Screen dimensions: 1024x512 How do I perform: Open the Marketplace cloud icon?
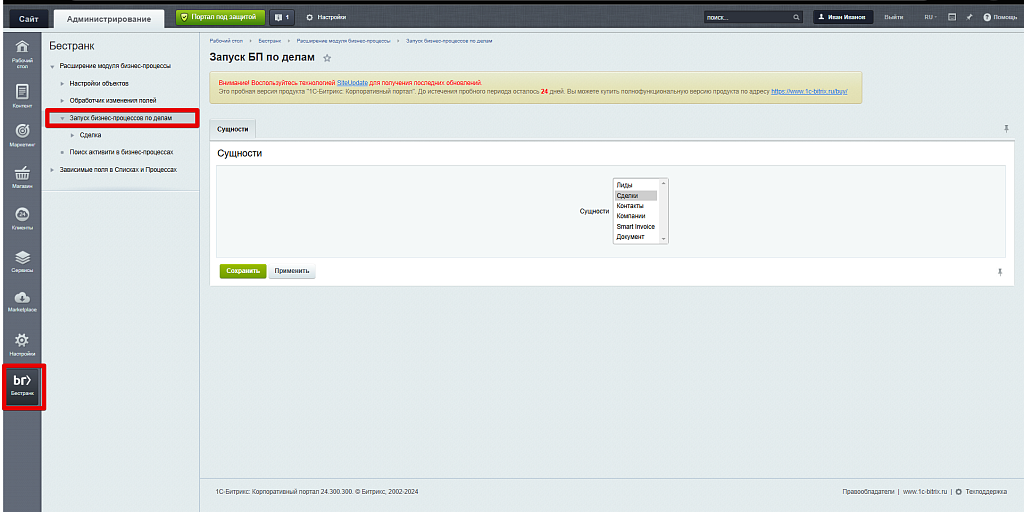pyautogui.click(x=22, y=302)
